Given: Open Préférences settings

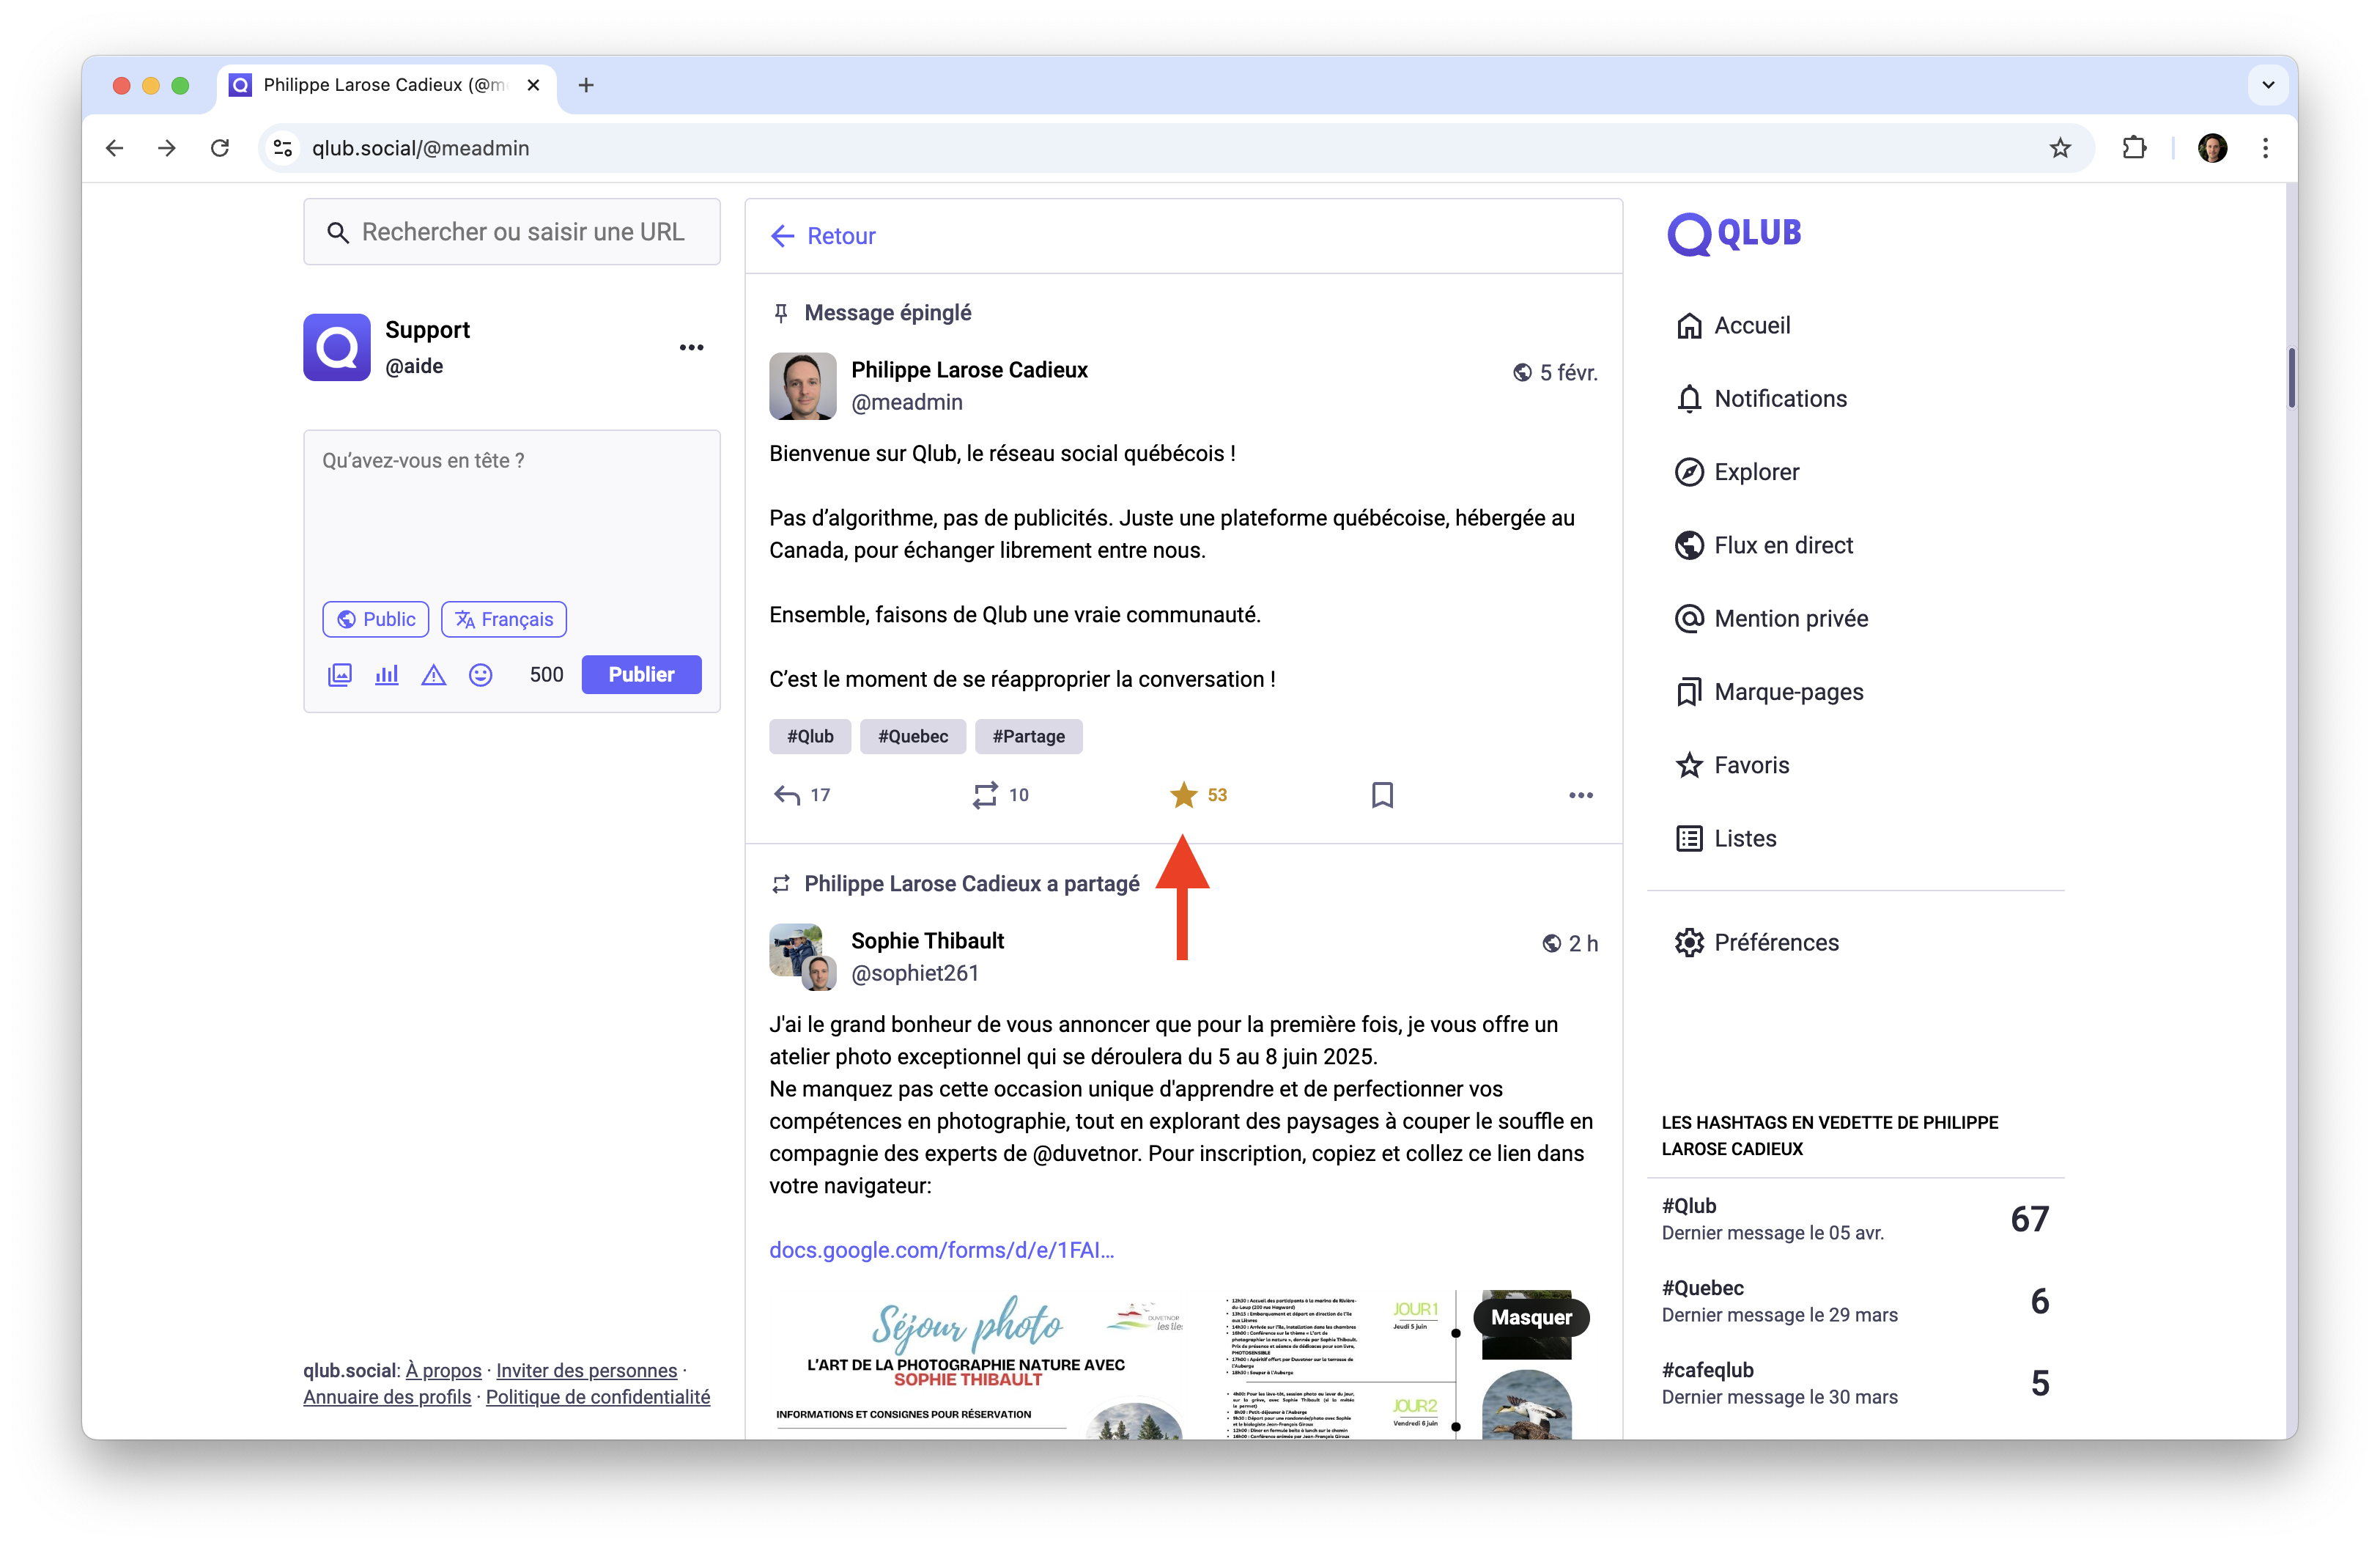Looking at the screenshot, I should point(1757,942).
